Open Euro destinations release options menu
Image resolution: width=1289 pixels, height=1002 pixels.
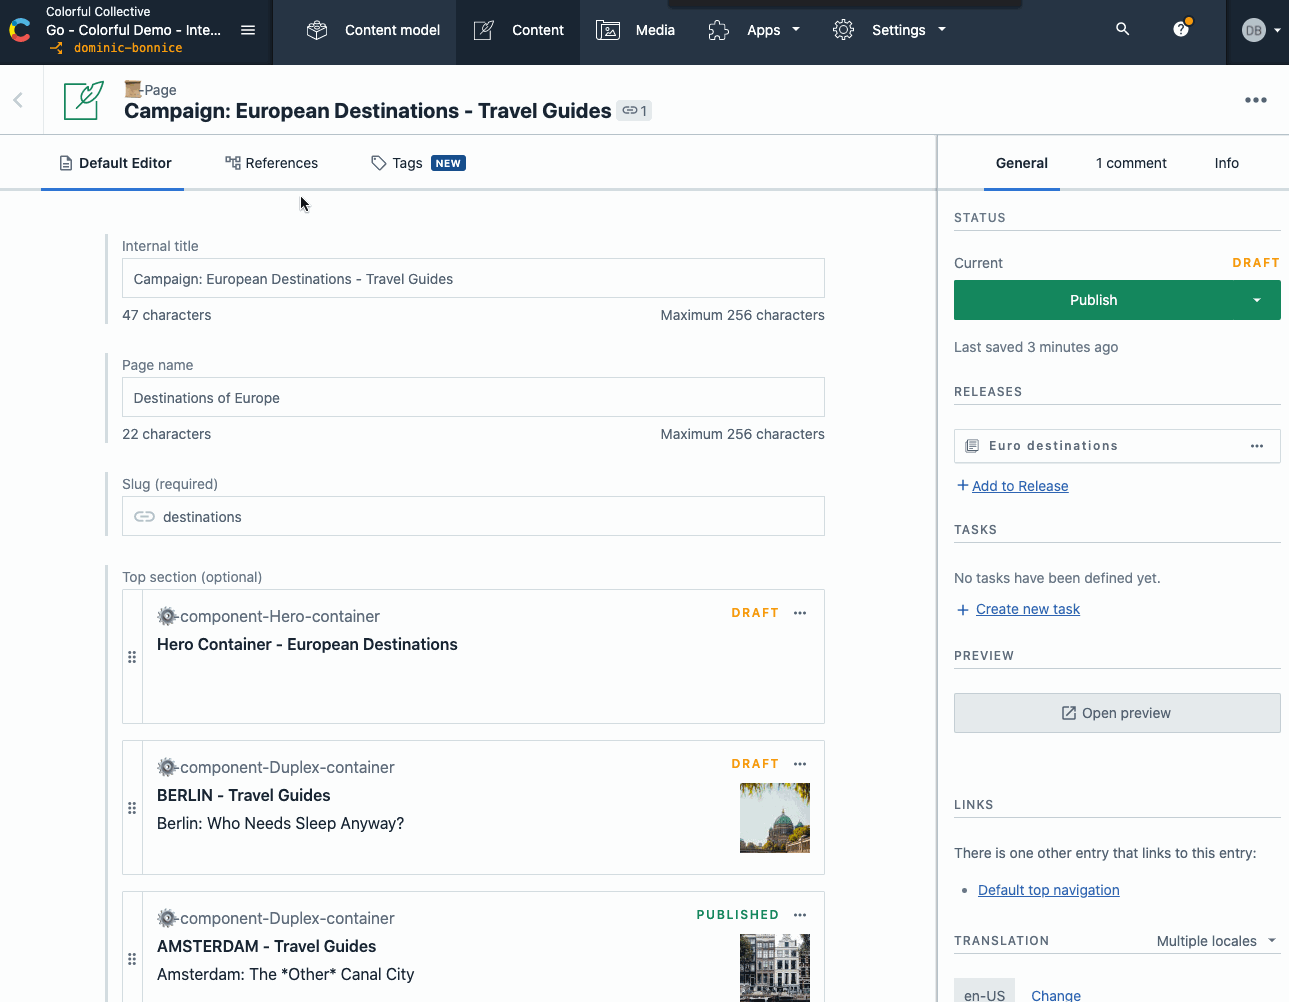tap(1257, 446)
